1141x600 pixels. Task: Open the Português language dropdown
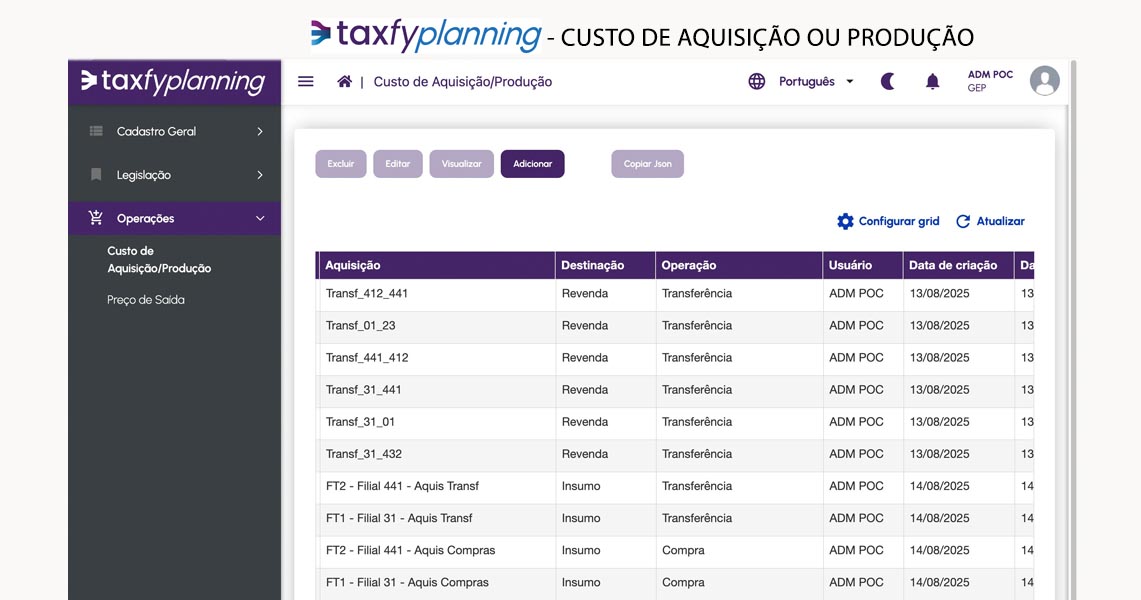(816, 82)
